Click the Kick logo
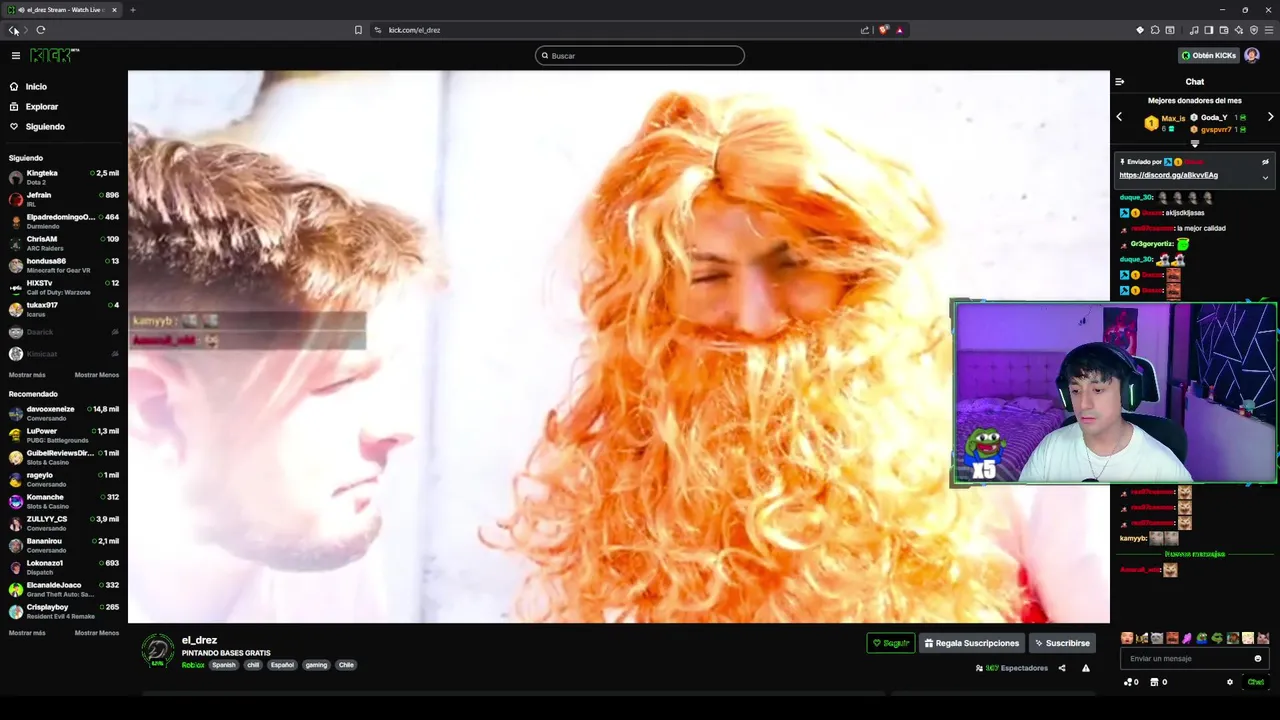The width and height of the screenshot is (1280, 720). pos(54,55)
